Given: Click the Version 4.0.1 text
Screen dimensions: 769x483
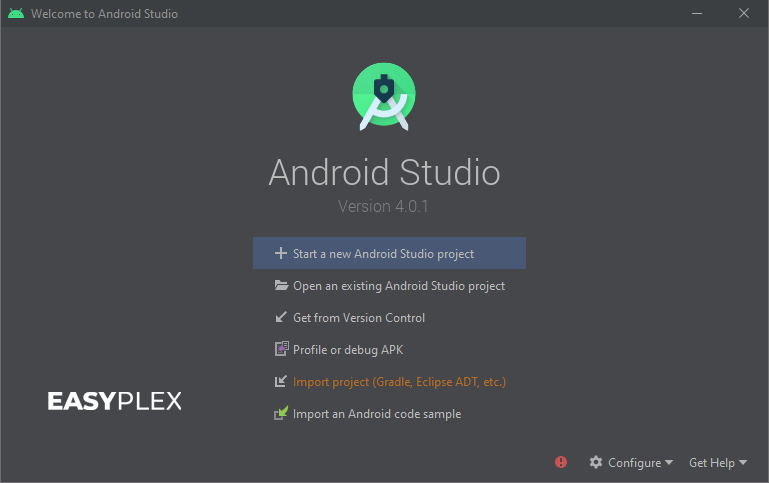Looking at the screenshot, I should (x=383, y=206).
